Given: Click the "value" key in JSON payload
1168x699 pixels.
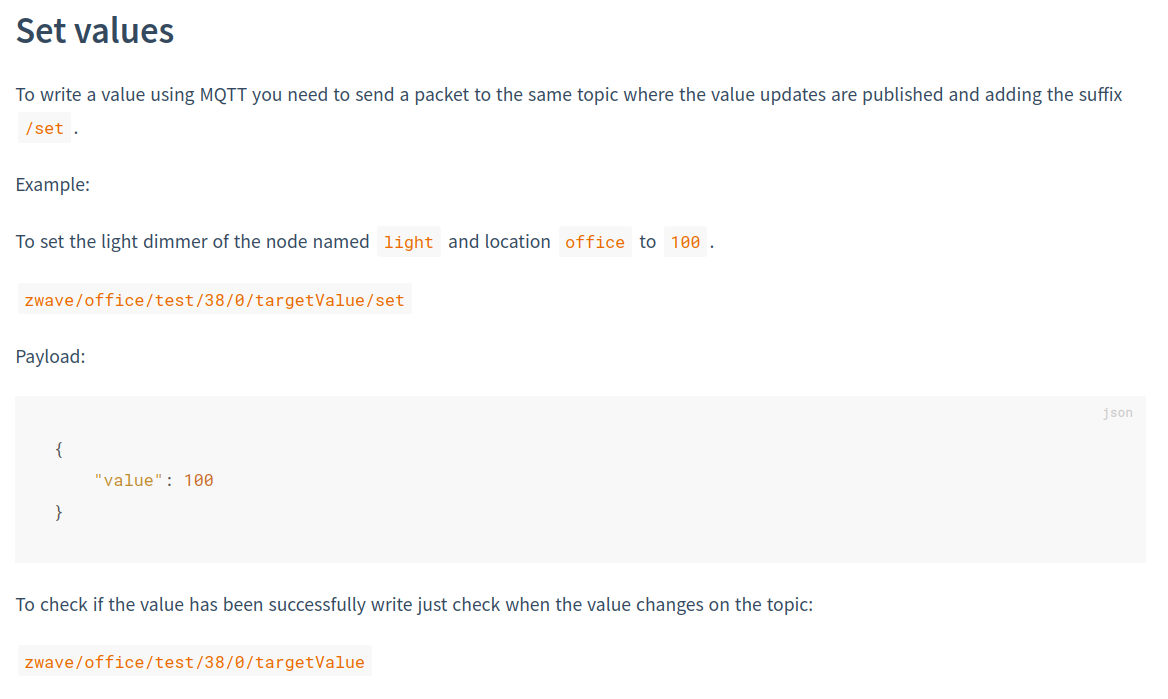Looking at the screenshot, I should pyautogui.click(x=129, y=480).
